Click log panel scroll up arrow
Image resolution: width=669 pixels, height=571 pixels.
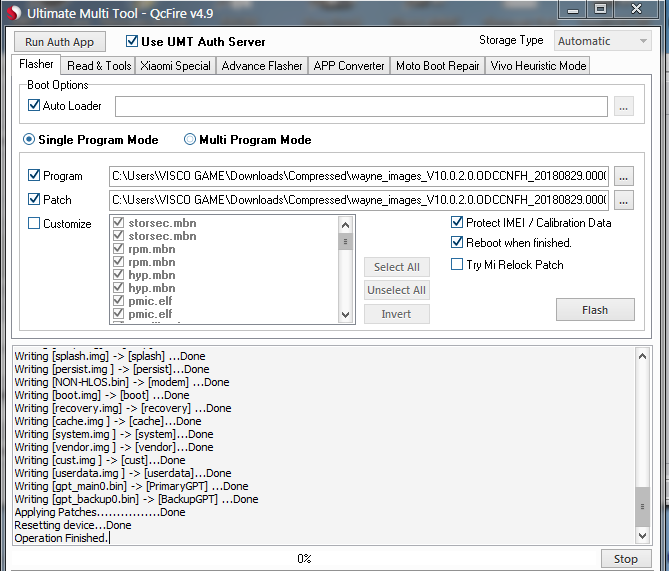pyautogui.click(x=642, y=356)
